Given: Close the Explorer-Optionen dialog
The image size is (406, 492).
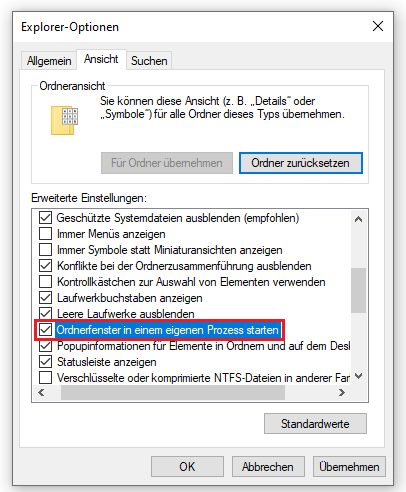Looking at the screenshot, I should [x=378, y=26].
